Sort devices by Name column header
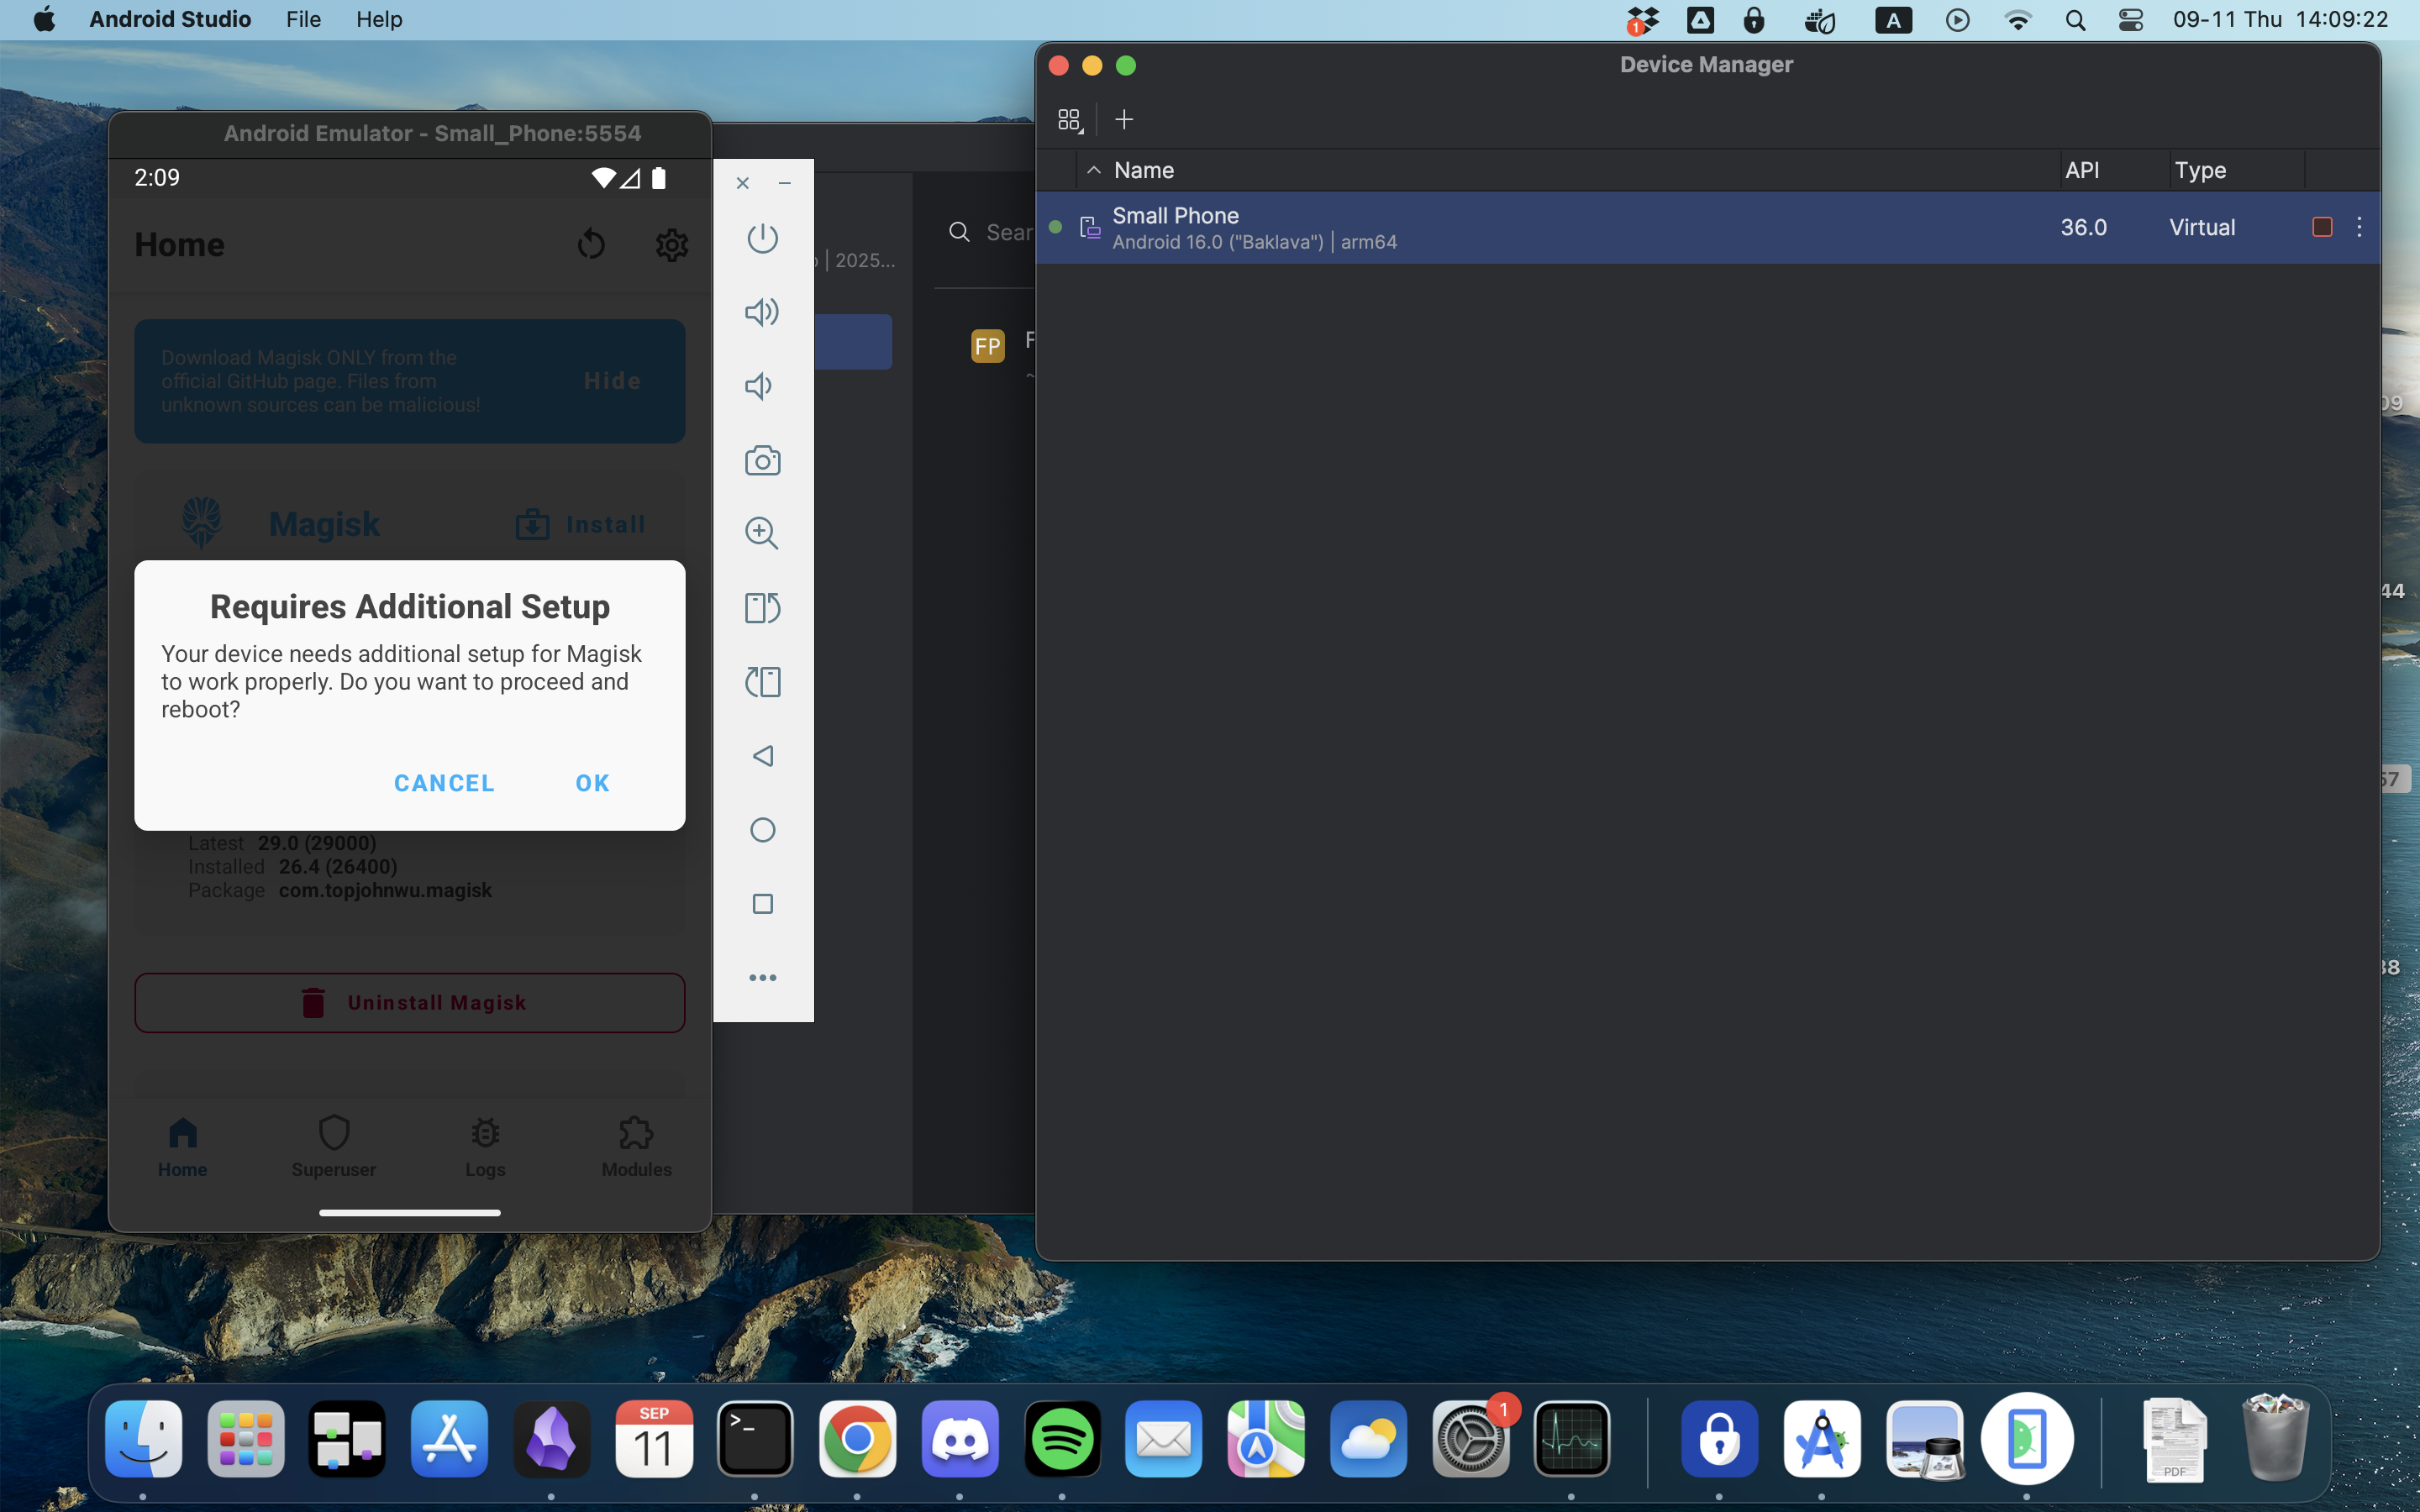 point(1144,170)
